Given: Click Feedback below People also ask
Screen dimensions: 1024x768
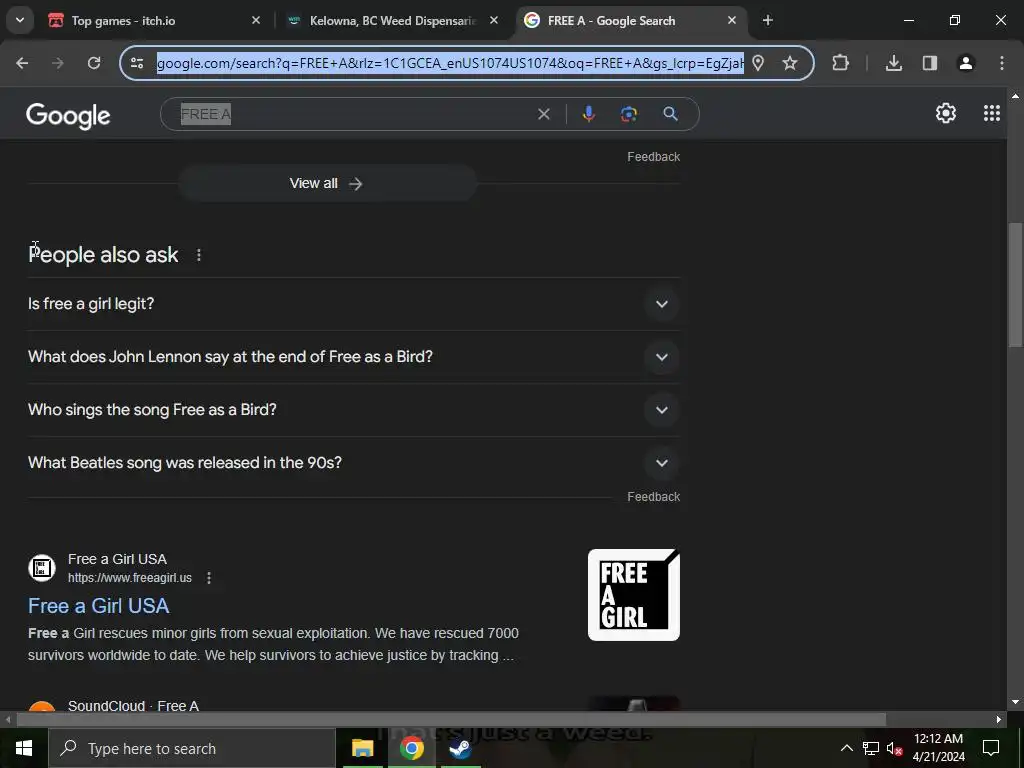Looking at the screenshot, I should pos(654,497).
